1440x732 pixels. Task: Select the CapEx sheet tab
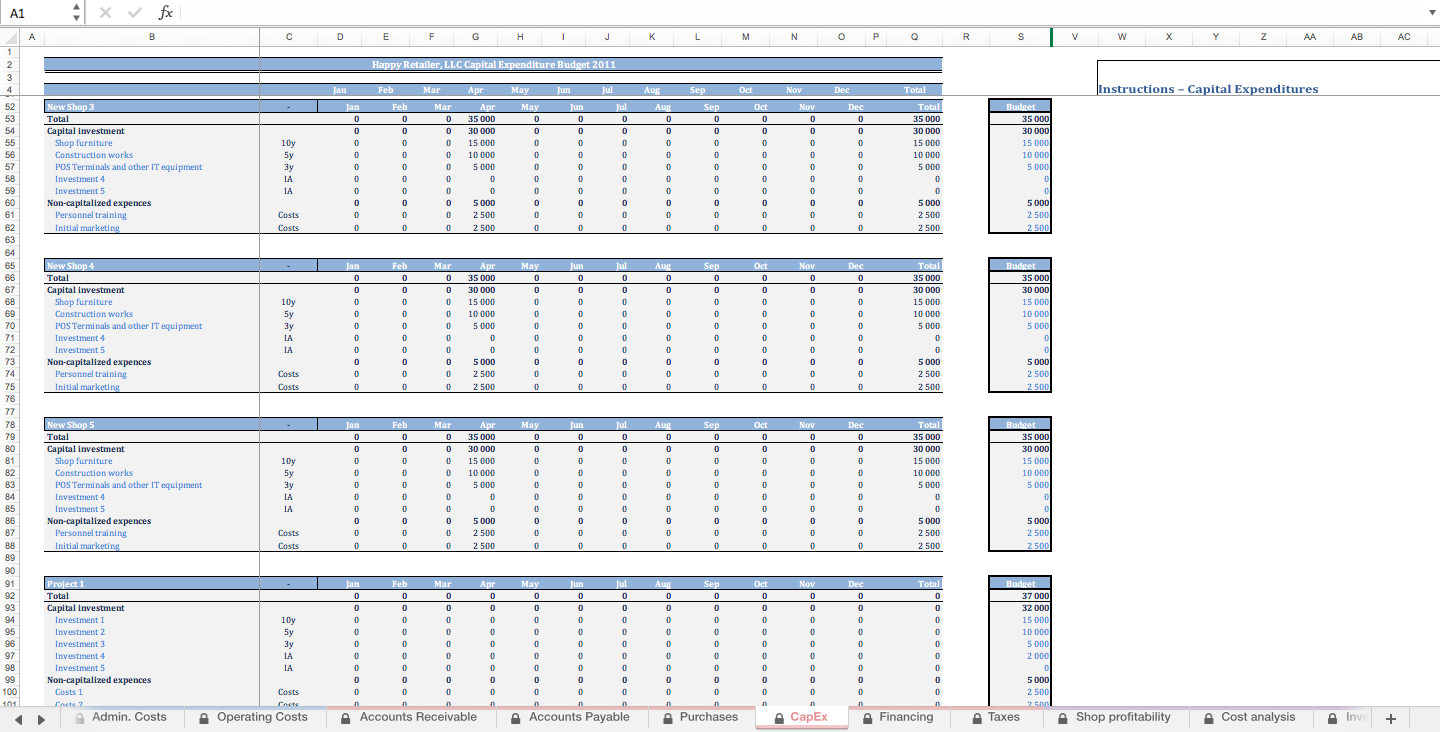point(800,717)
